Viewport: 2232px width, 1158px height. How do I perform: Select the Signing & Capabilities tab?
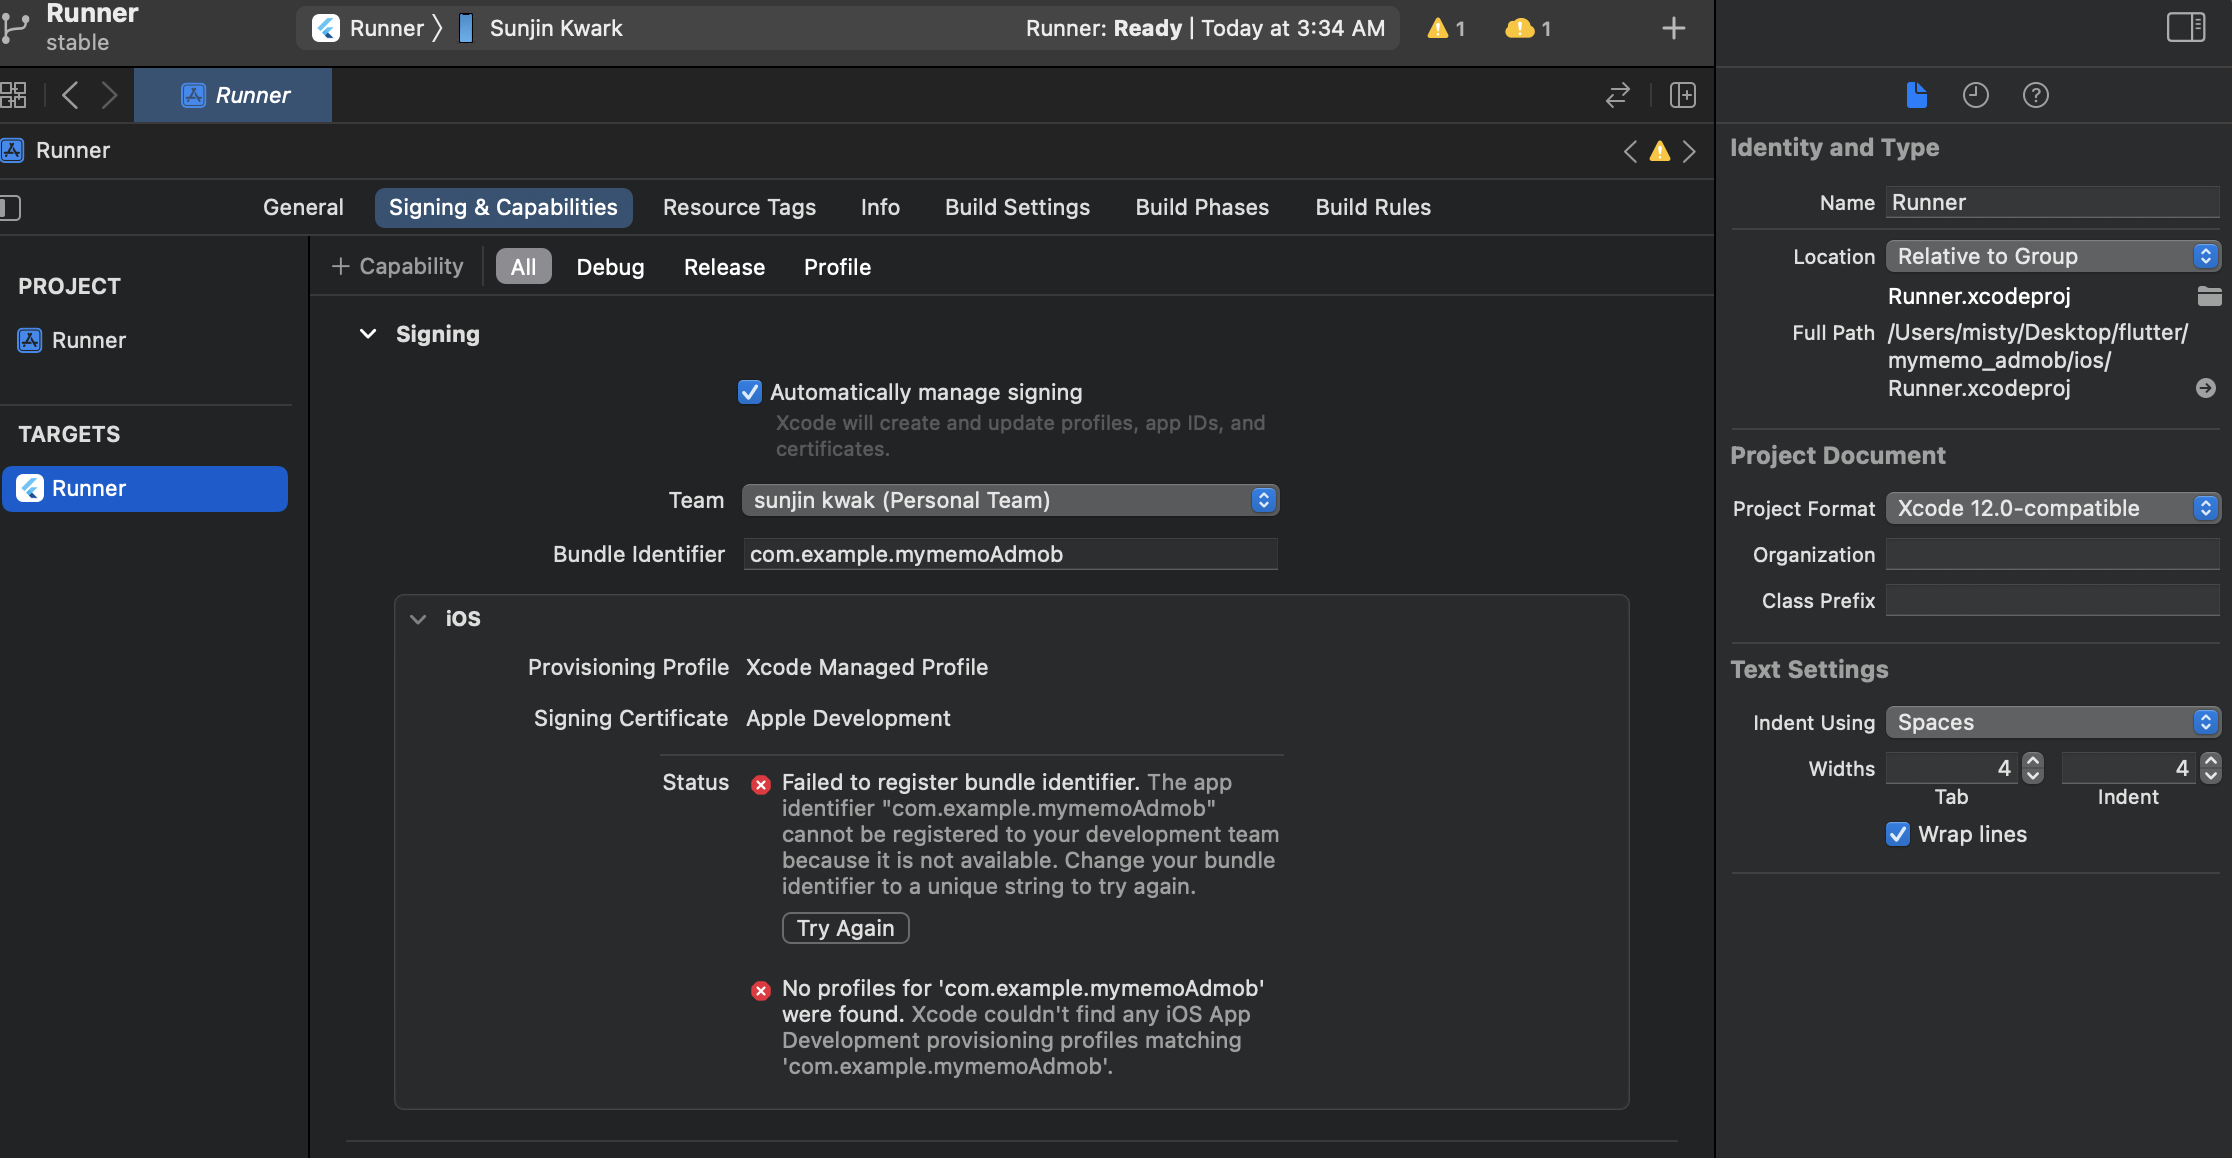coord(503,207)
